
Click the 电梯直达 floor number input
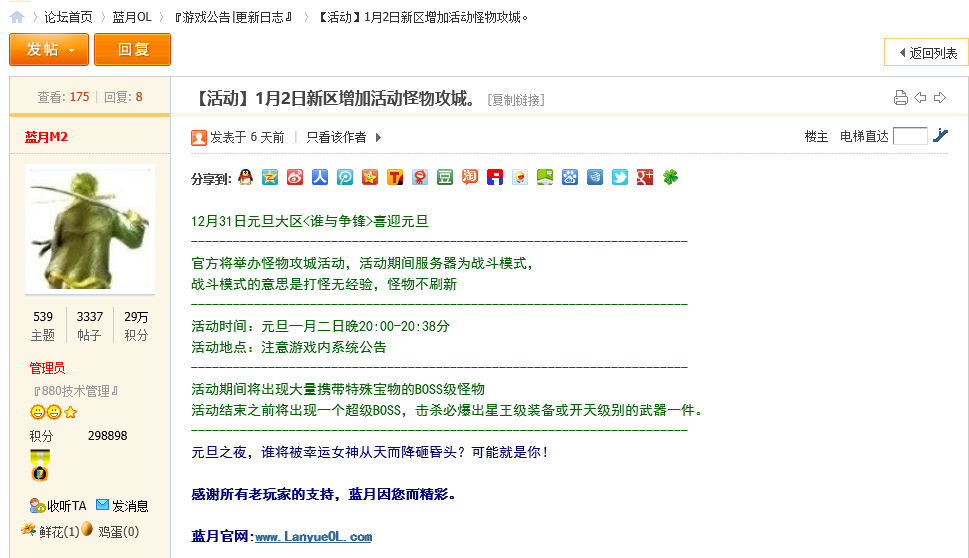[910, 136]
